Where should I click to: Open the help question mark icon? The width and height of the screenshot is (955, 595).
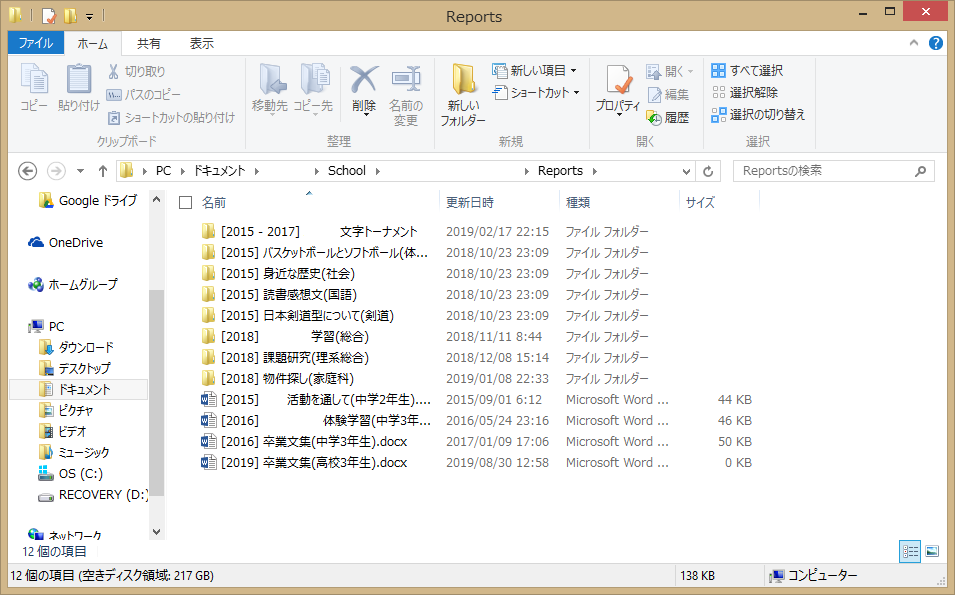click(936, 43)
